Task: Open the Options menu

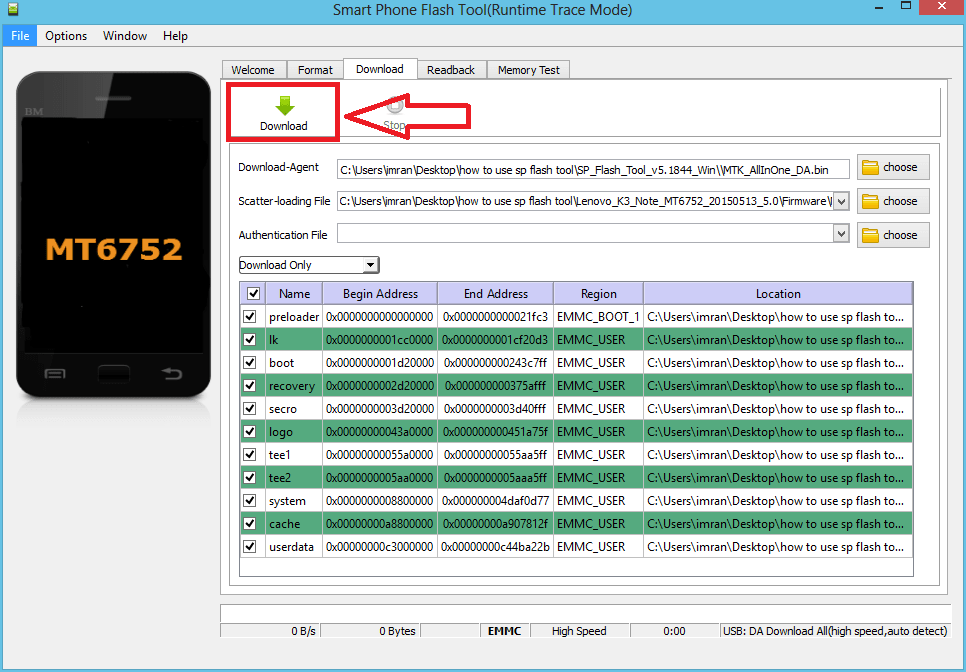Action: point(66,36)
